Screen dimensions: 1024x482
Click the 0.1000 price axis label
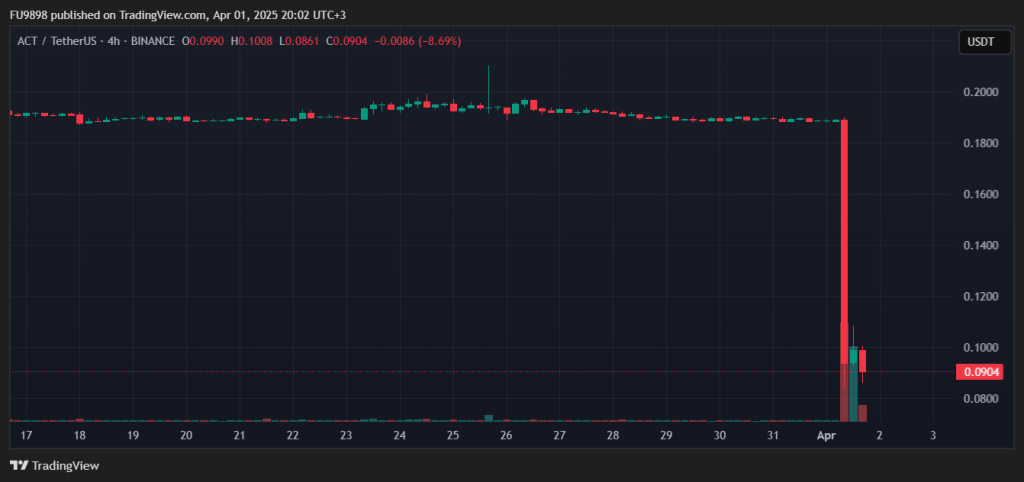point(981,347)
